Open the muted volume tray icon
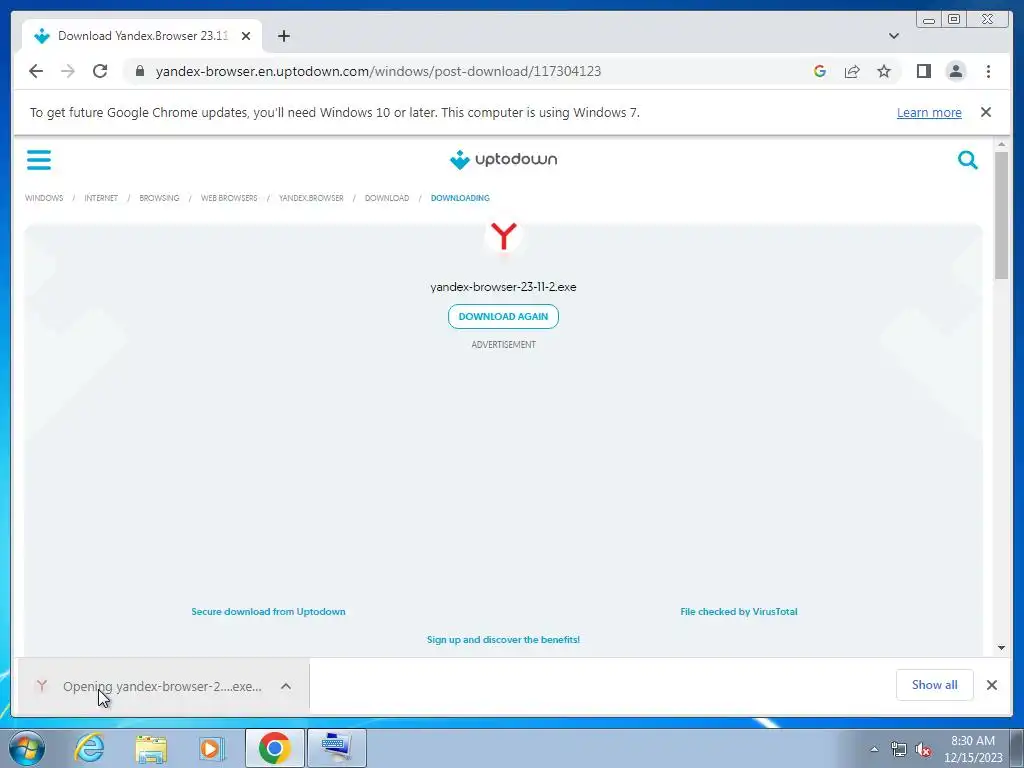The image size is (1024, 768). 923,750
